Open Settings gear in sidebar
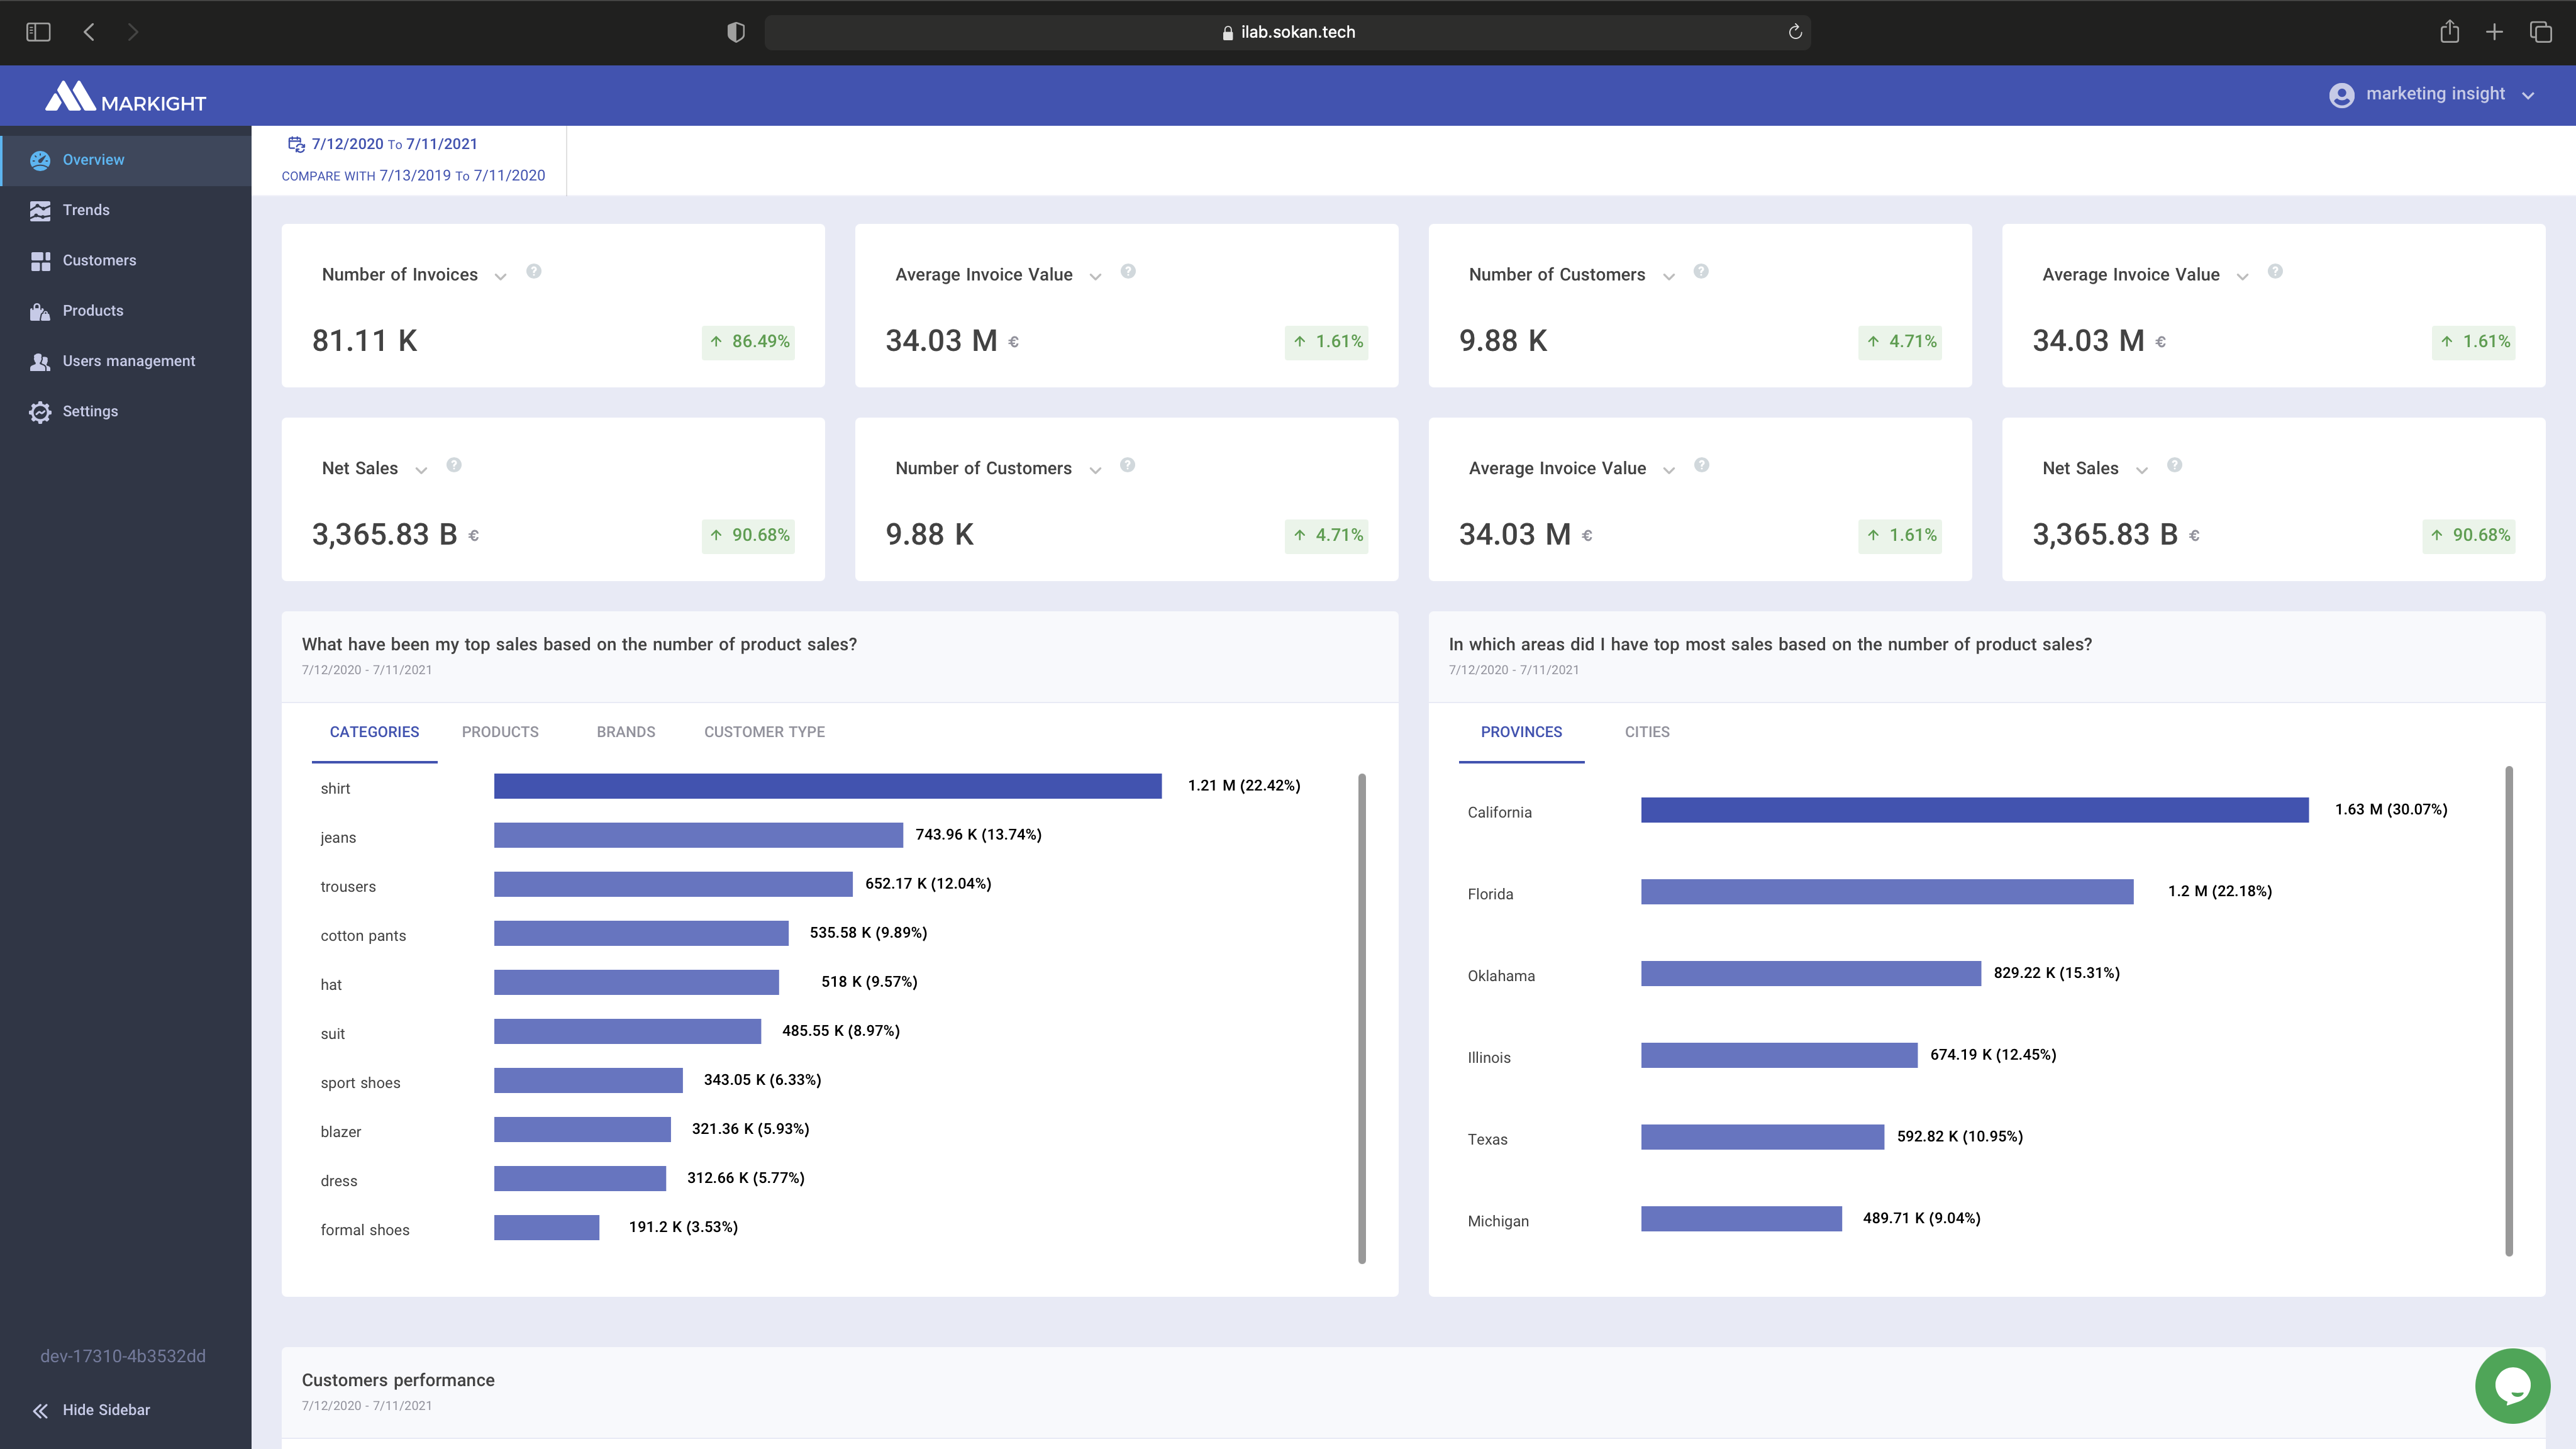 [x=40, y=412]
